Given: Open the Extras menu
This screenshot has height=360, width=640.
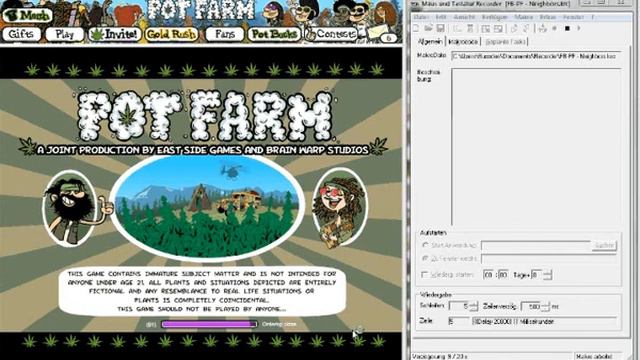Looking at the screenshot, I should pyautogui.click(x=548, y=17).
